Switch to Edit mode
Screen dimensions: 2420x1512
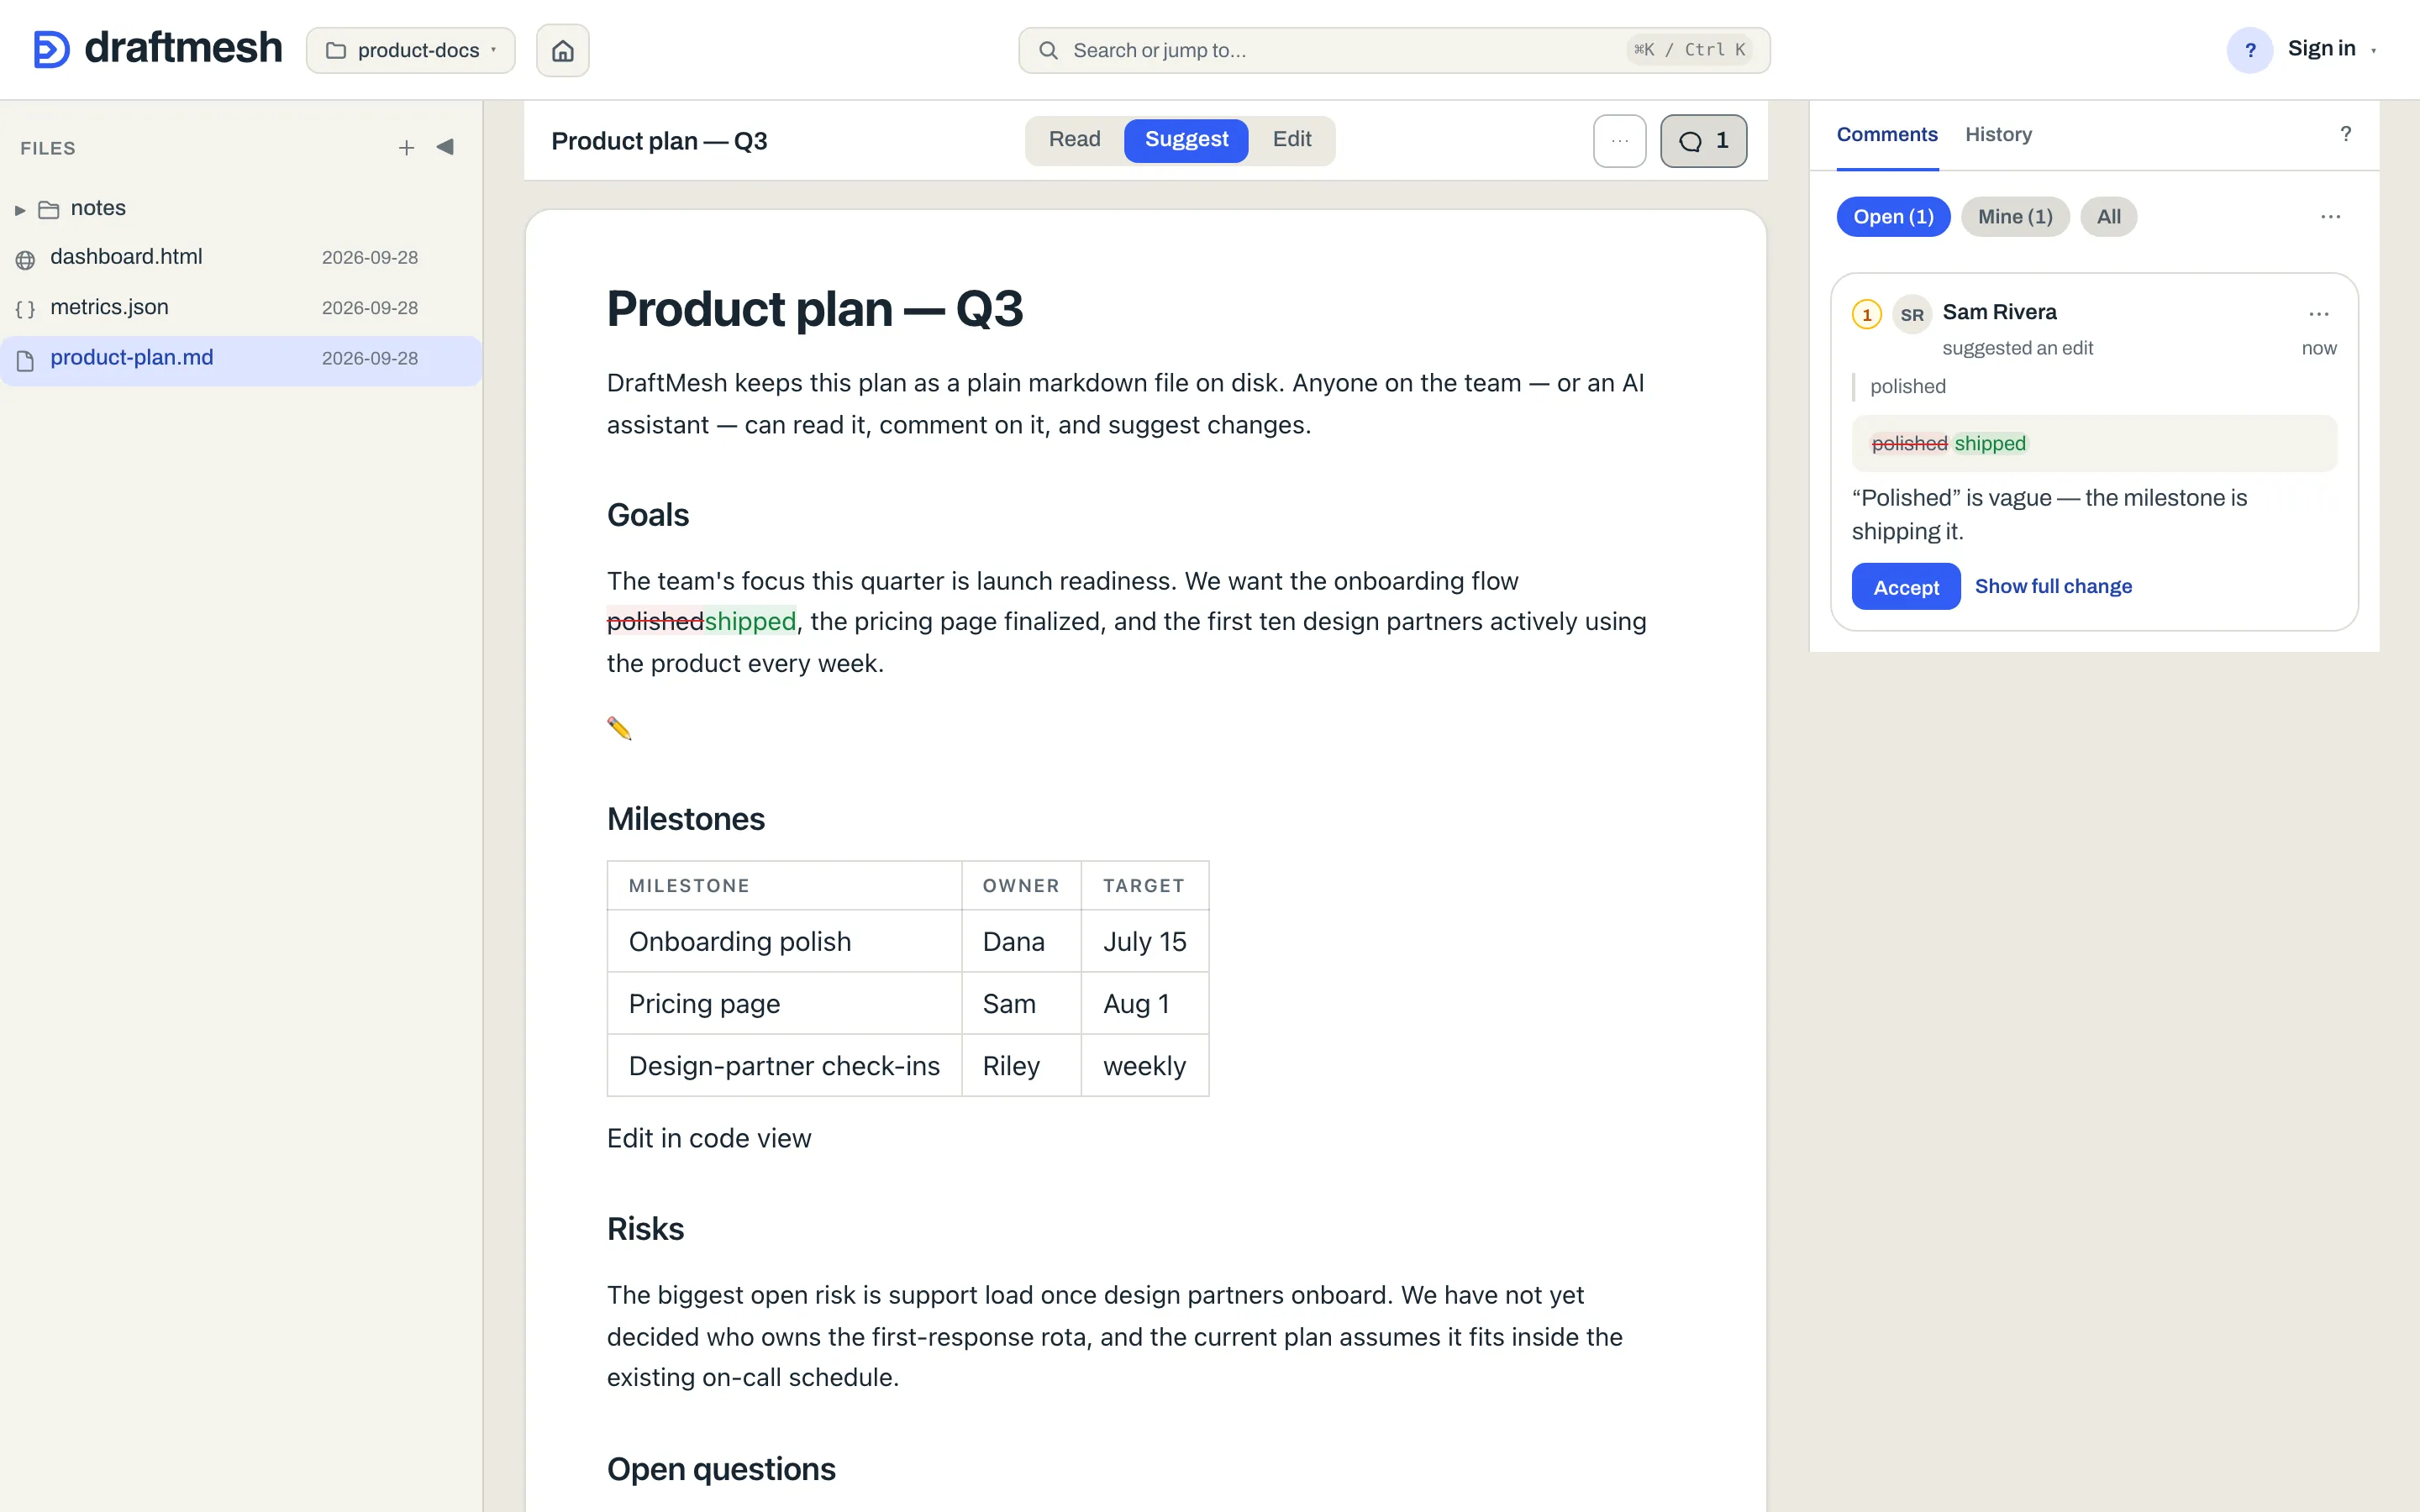point(1291,140)
